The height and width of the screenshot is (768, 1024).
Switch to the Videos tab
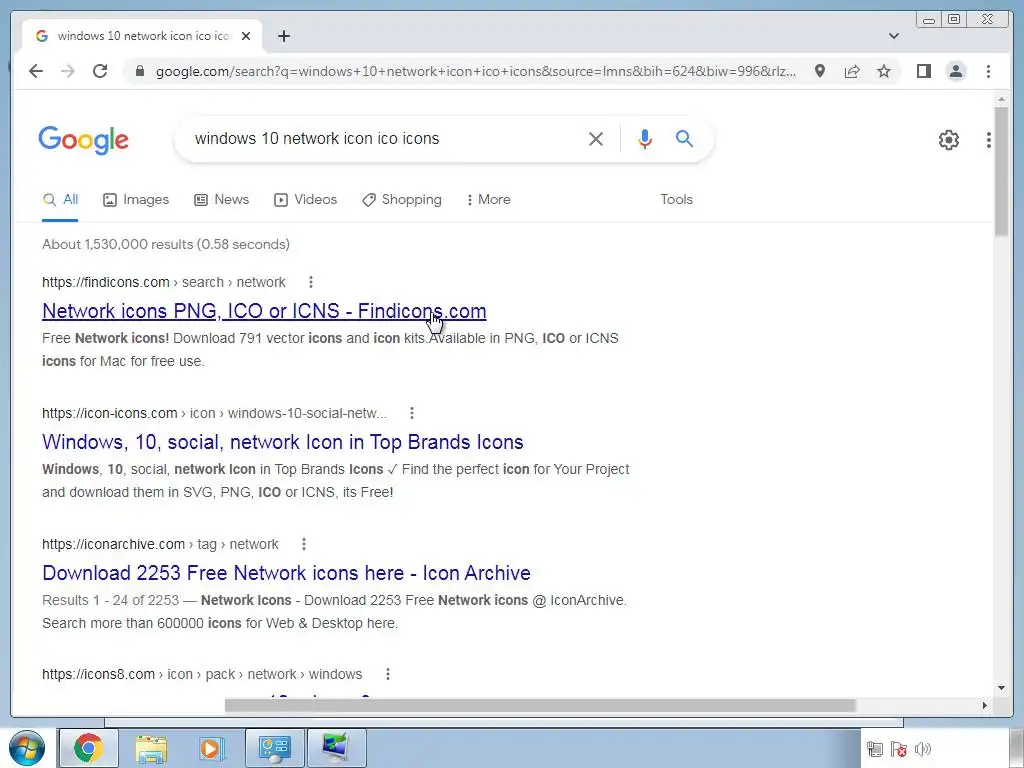[305, 200]
